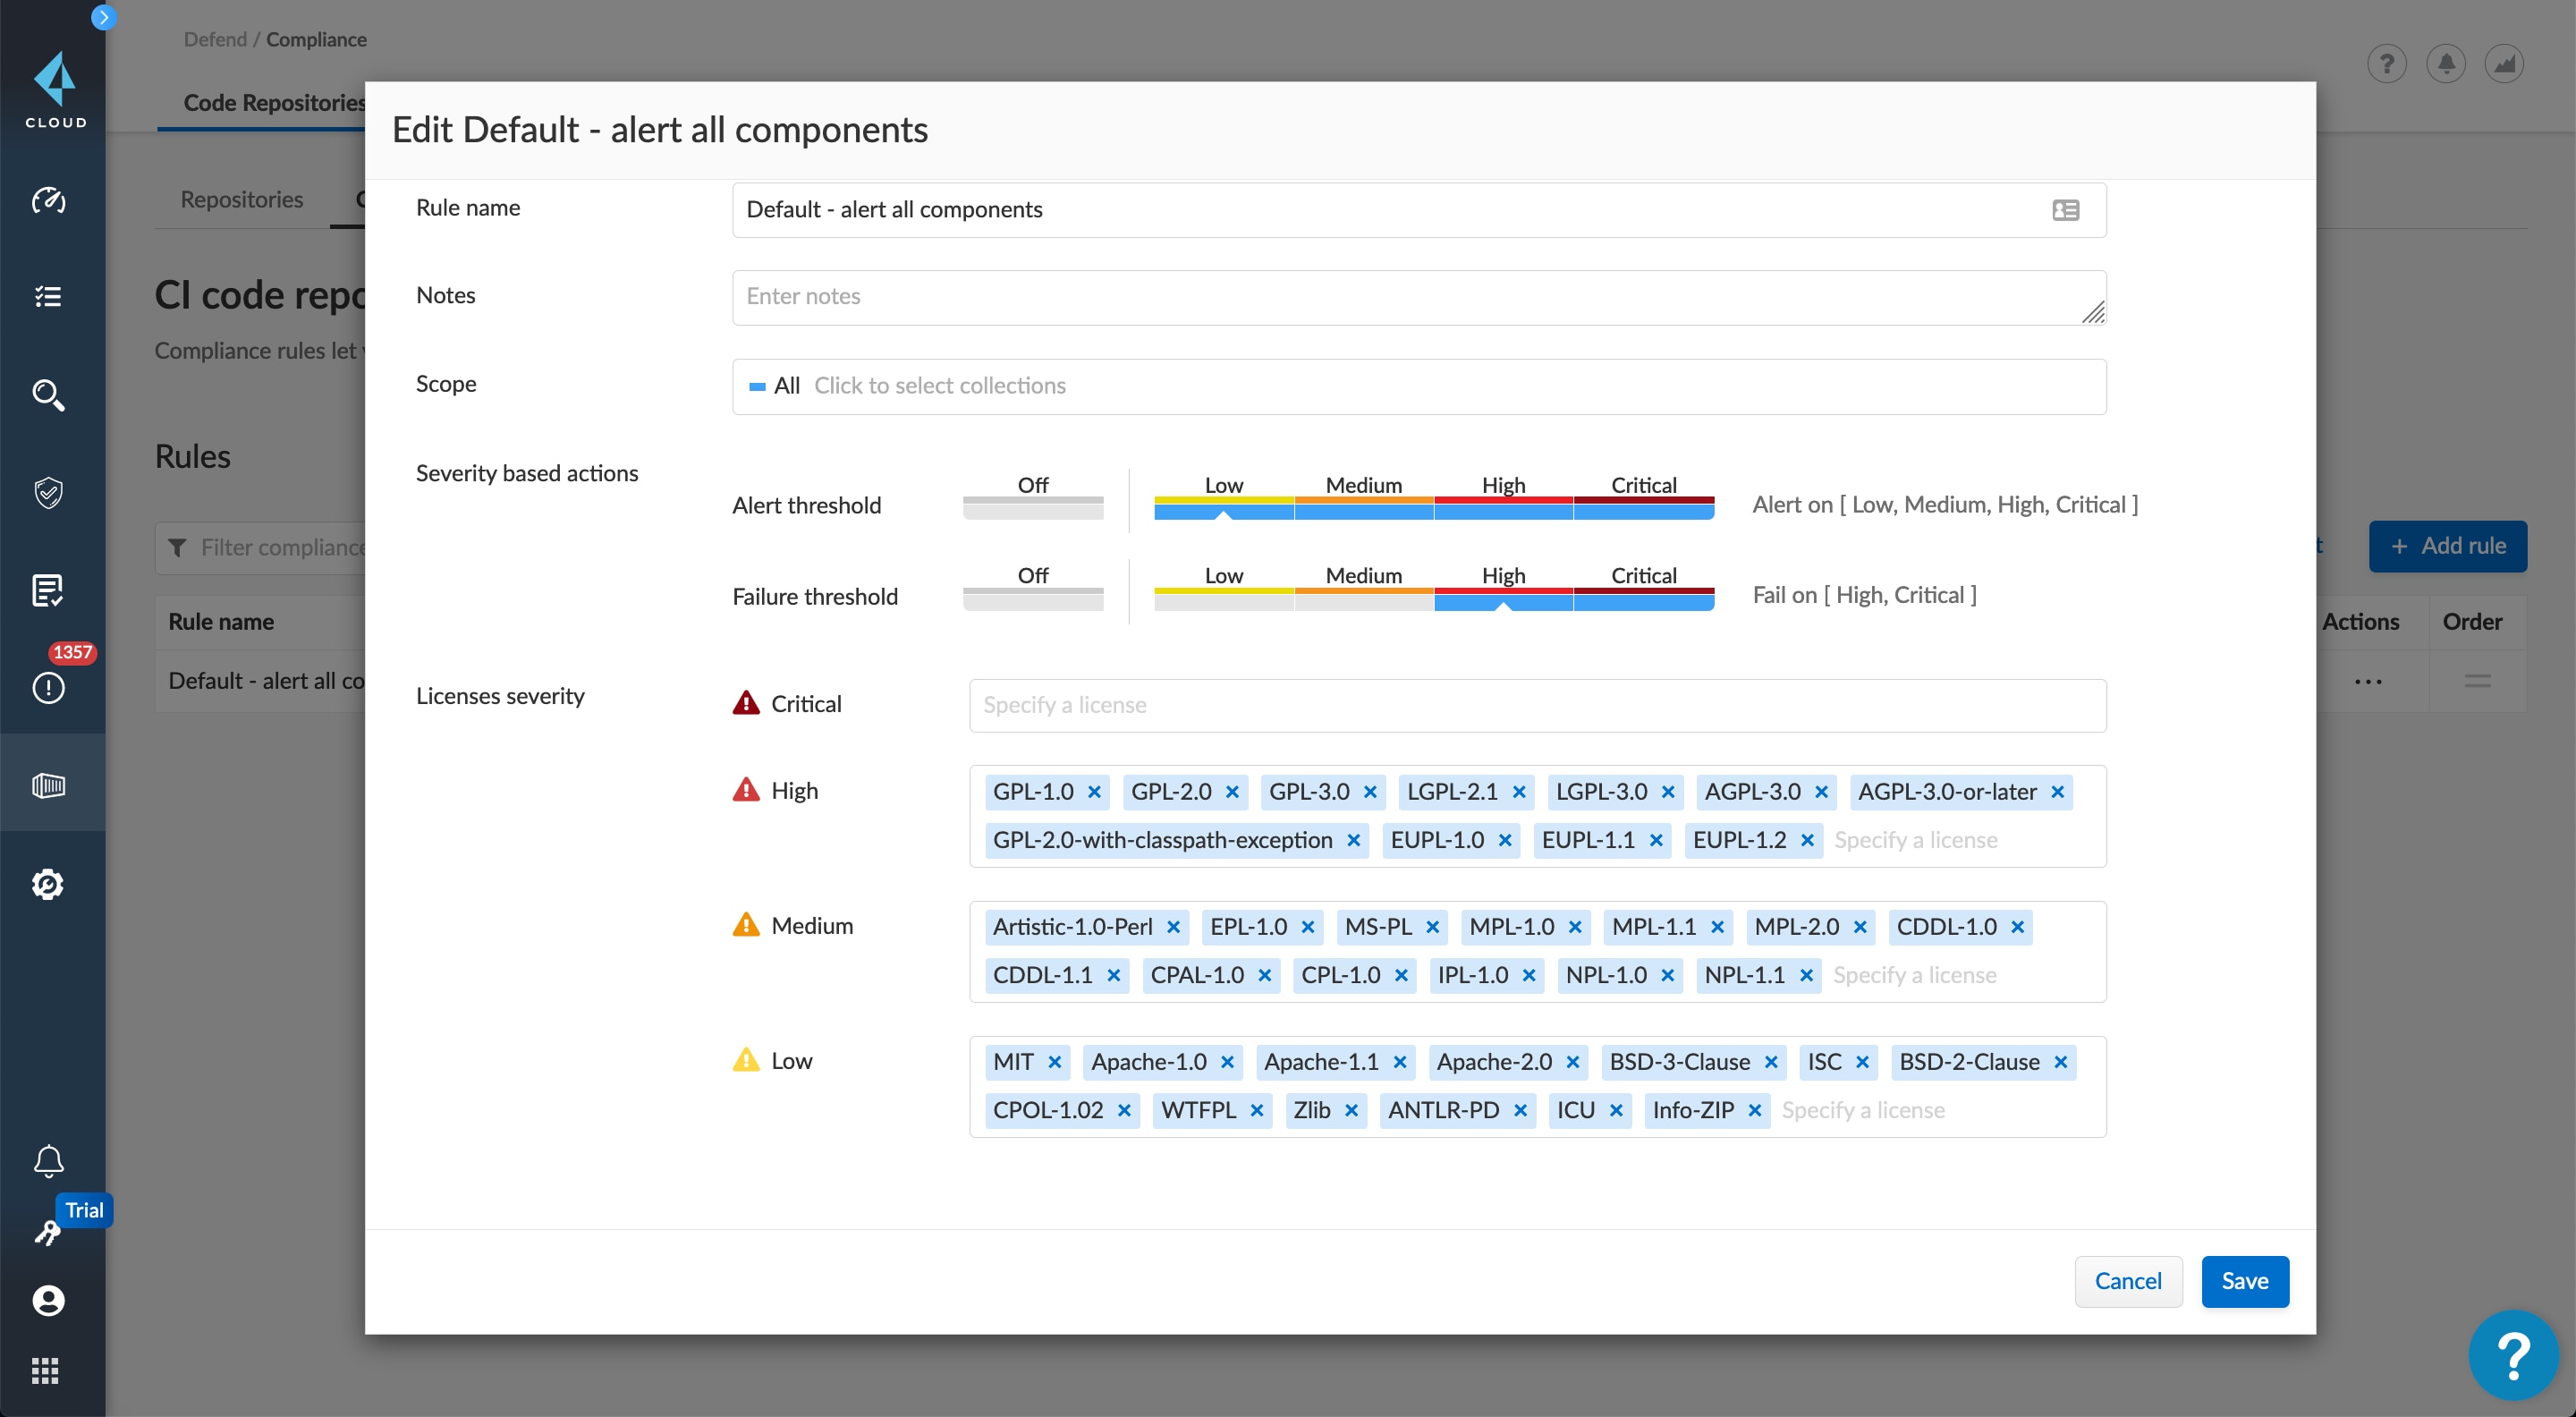
Task: Remove the MIT license tag
Action: click(x=1054, y=1062)
